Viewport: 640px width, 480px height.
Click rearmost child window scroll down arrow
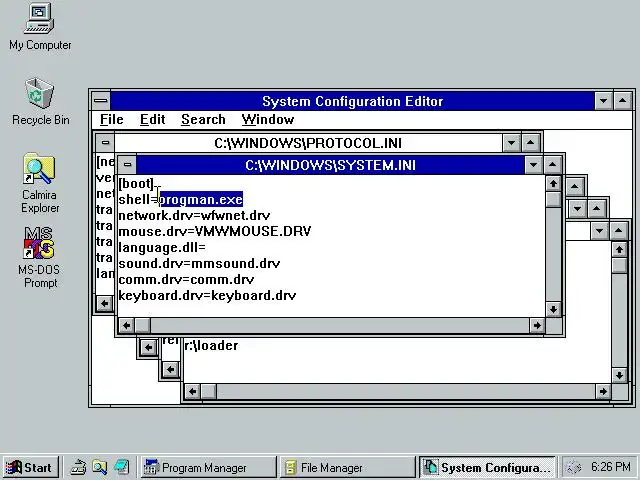619,375
